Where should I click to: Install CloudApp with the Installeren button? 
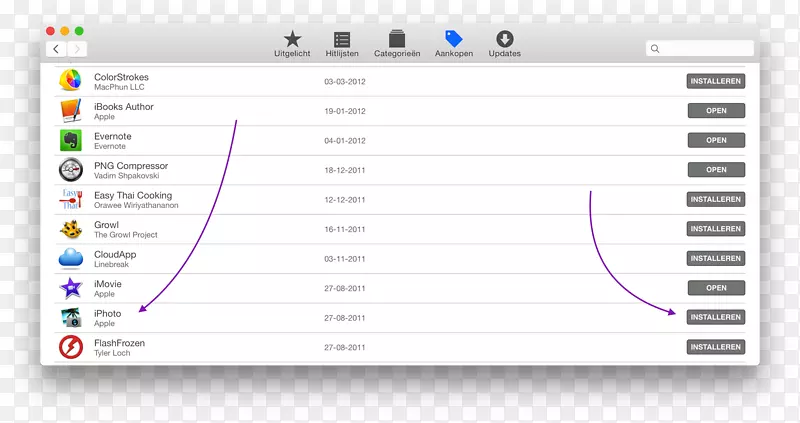716,259
